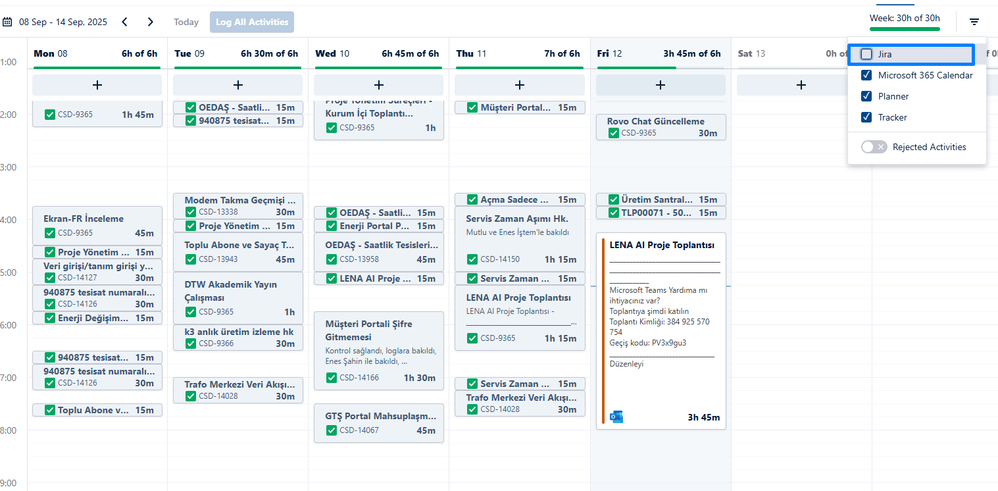Open the calendar date range picker icon
The image size is (998, 491).
pyautogui.click(x=8, y=21)
